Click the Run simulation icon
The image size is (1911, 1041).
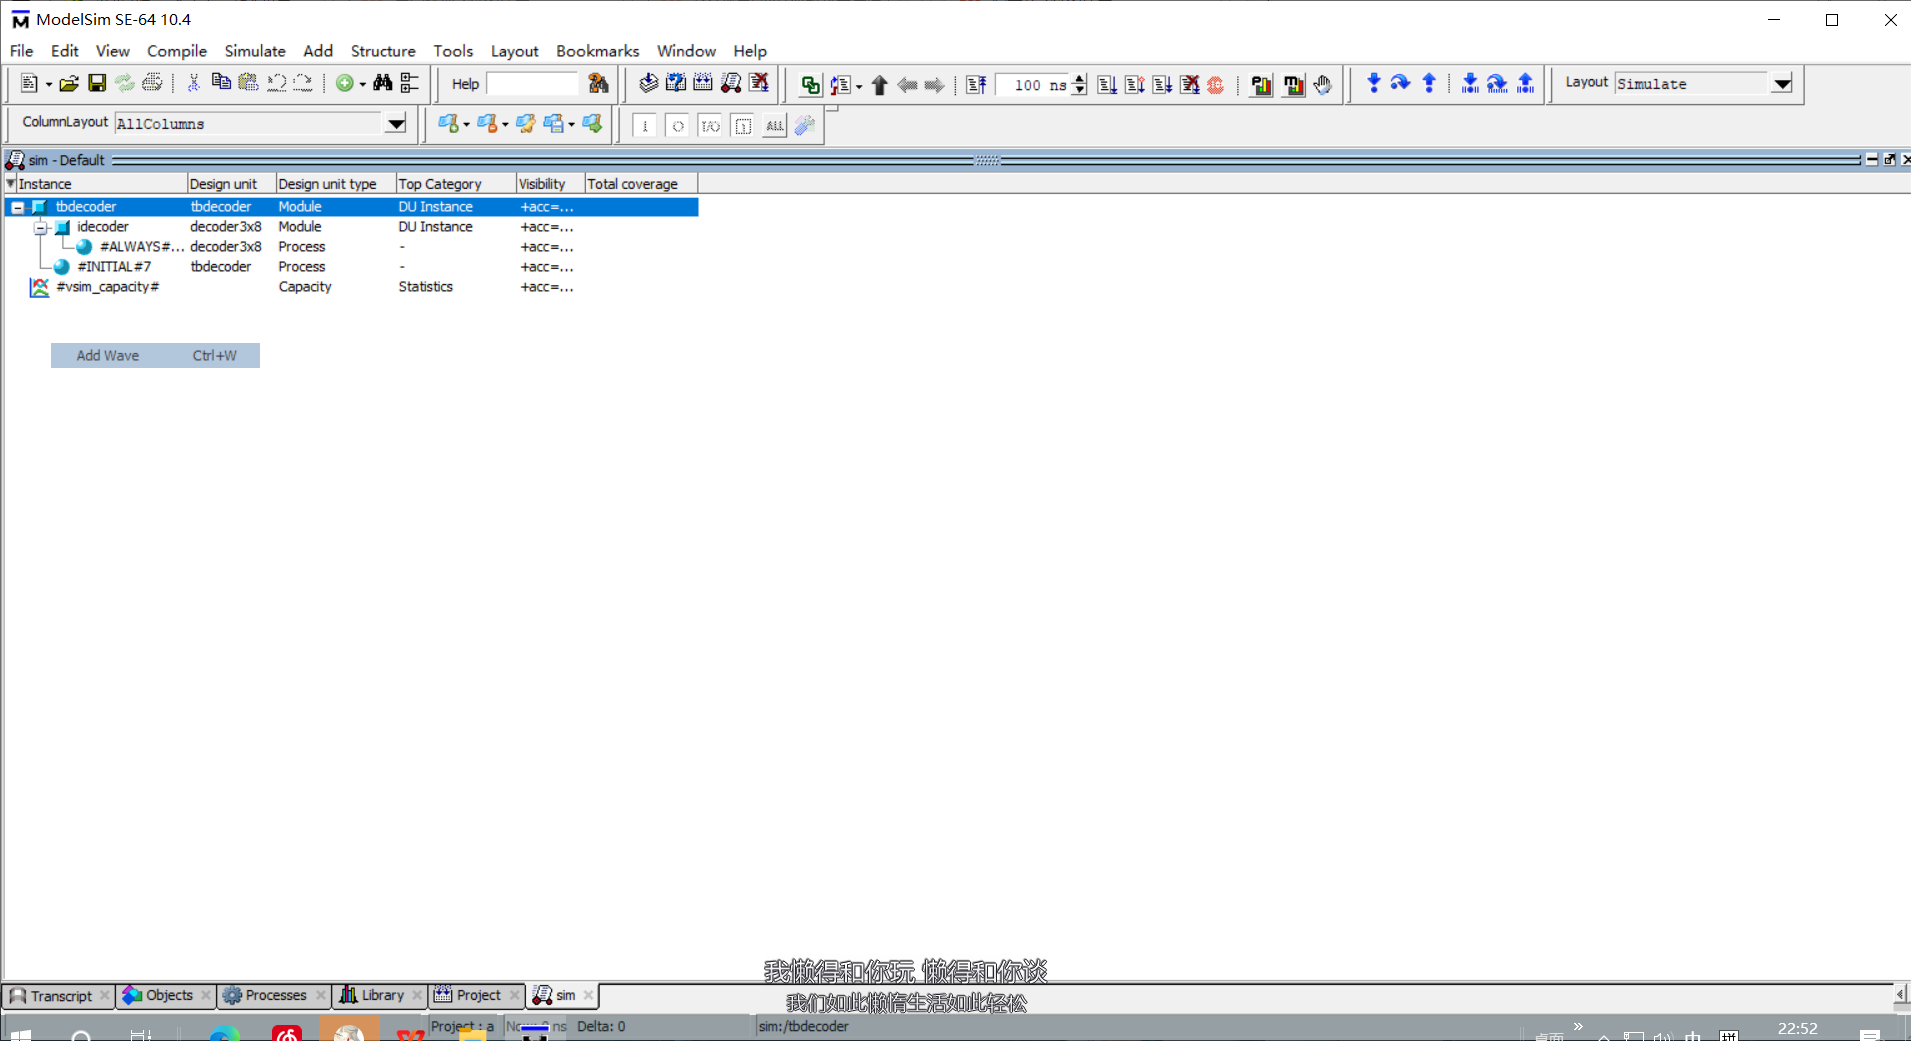[1107, 85]
